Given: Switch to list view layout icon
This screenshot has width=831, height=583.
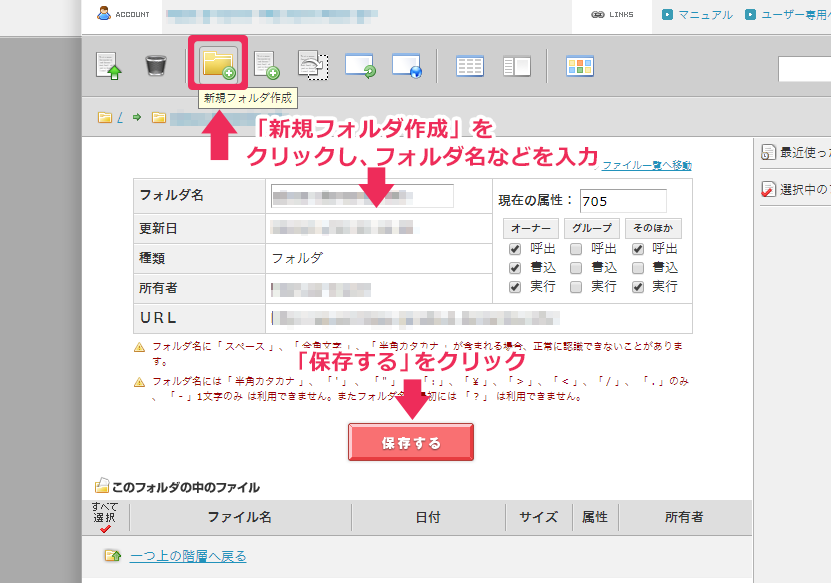Looking at the screenshot, I should tap(470, 66).
